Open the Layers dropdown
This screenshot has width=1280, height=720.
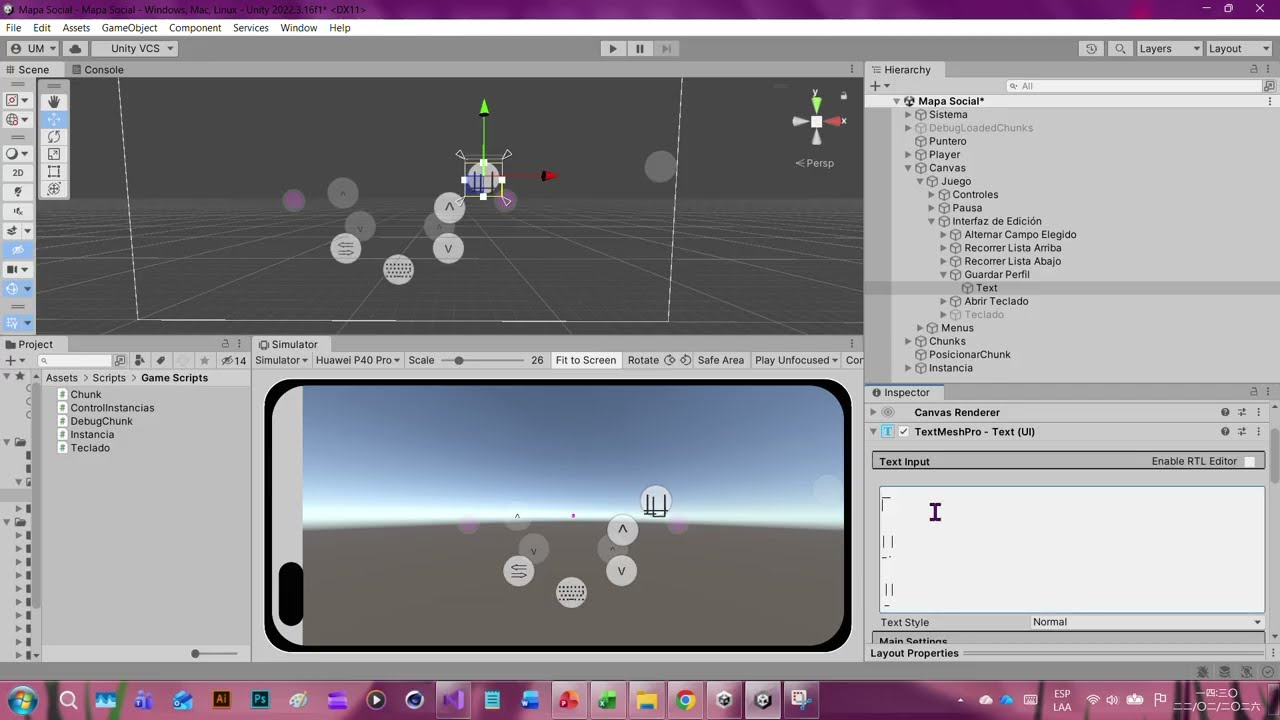tap(1168, 48)
